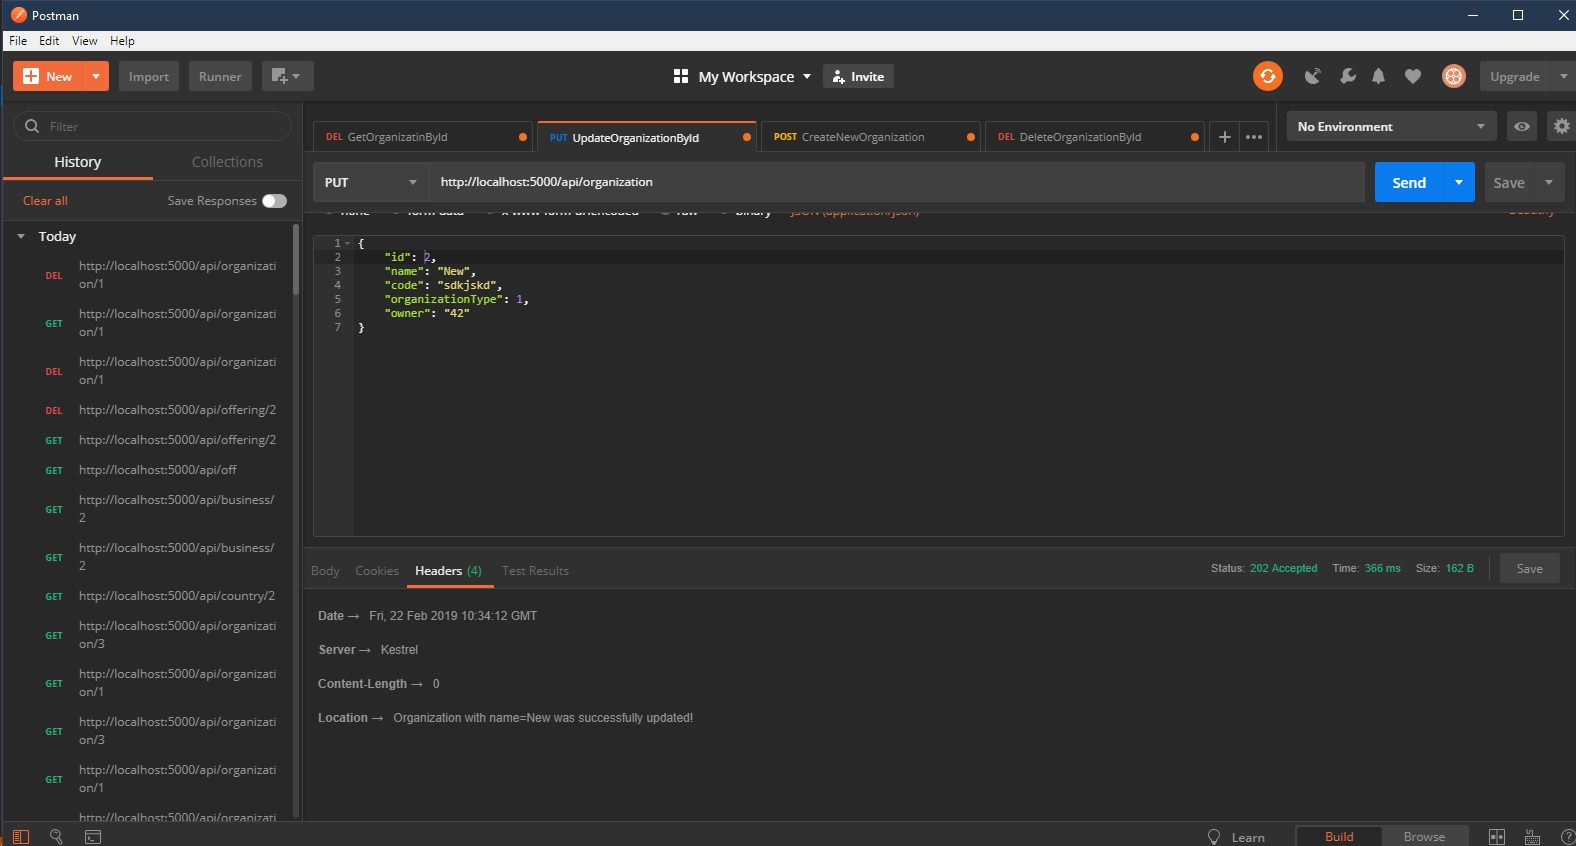Open the No Environment dropdown

(1391, 126)
